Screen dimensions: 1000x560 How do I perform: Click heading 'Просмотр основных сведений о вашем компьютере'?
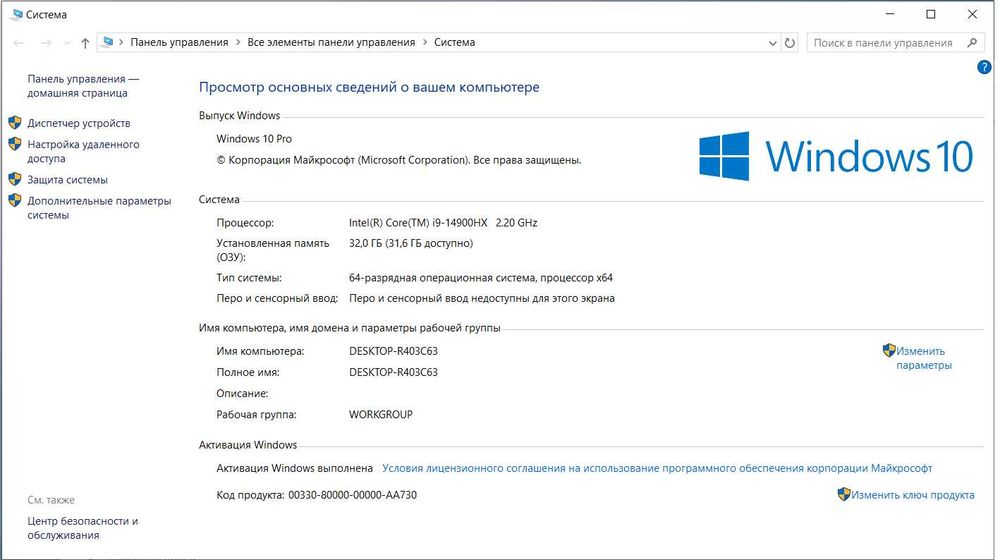369,87
